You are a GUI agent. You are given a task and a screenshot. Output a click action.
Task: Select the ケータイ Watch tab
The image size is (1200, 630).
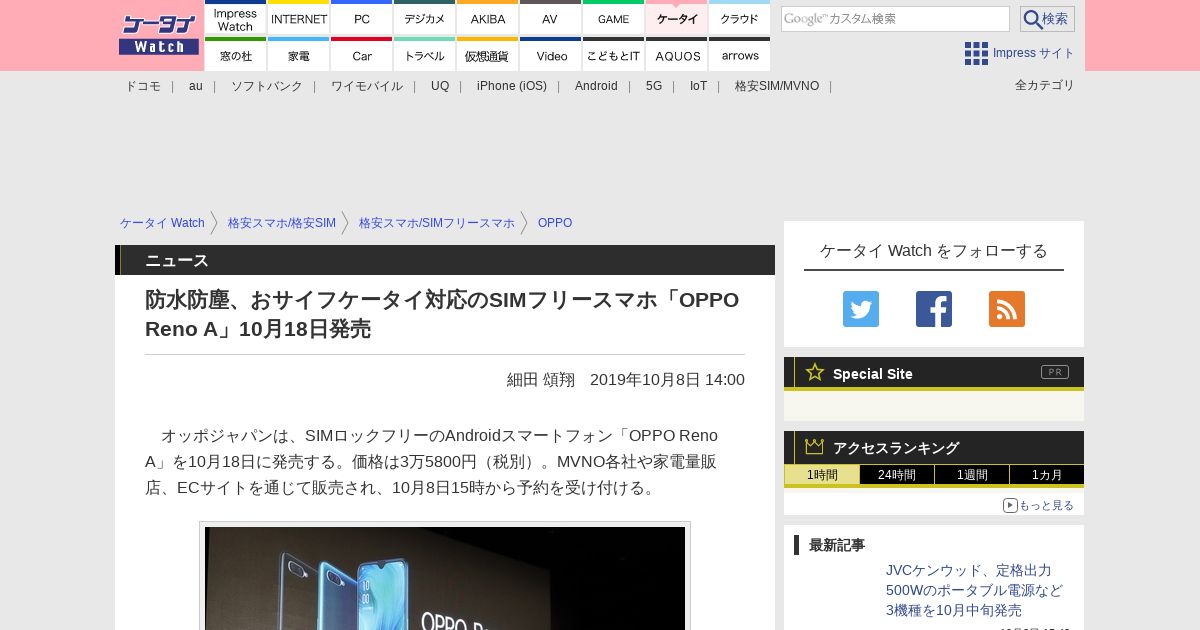point(677,18)
